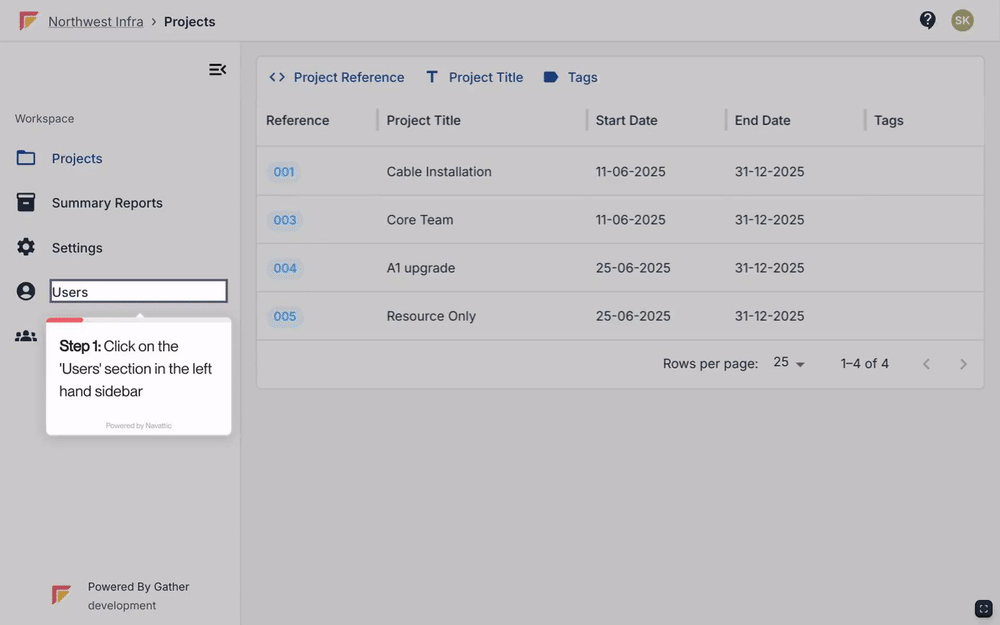Select the Project Title filter tab

tap(474, 77)
